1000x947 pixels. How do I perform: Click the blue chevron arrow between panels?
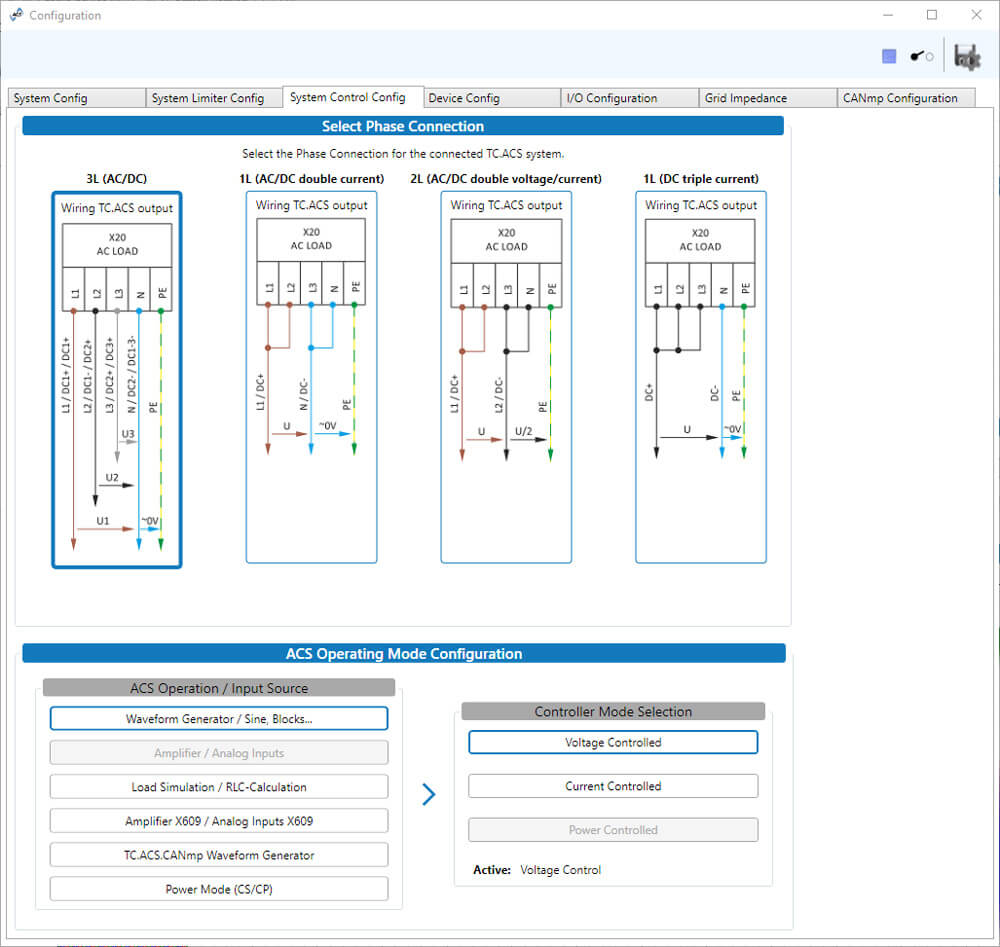coord(429,795)
